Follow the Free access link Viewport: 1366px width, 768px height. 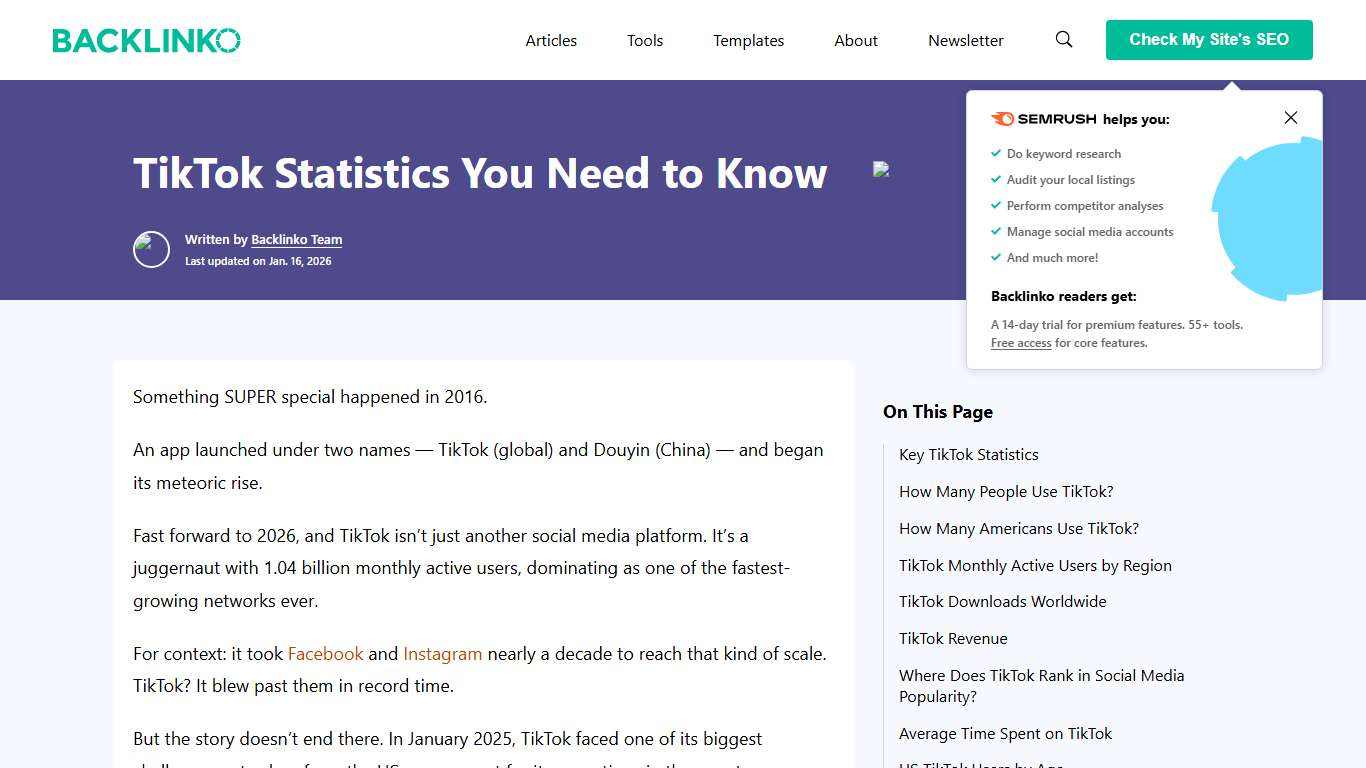pyautogui.click(x=1020, y=343)
